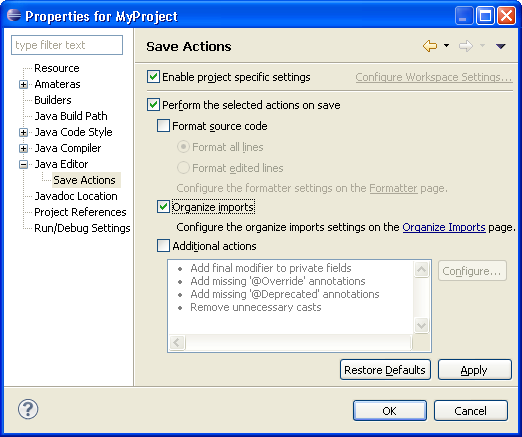Image resolution: width=522 pixels, height=437 pixels.
Task: Click the actions list scroll left arrow
Action: point(177,342)
